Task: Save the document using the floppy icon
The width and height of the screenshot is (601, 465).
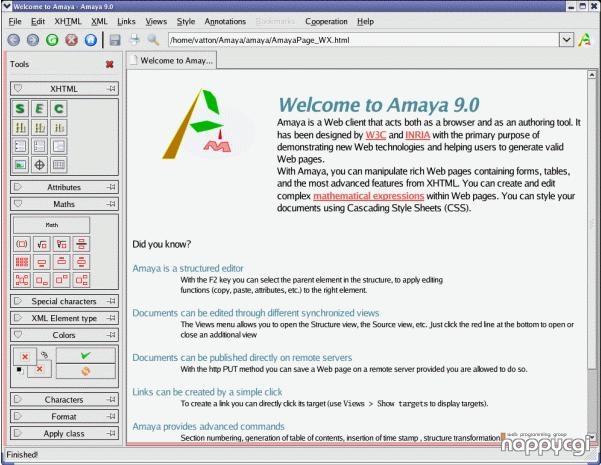Action: [x=115, y=39]
